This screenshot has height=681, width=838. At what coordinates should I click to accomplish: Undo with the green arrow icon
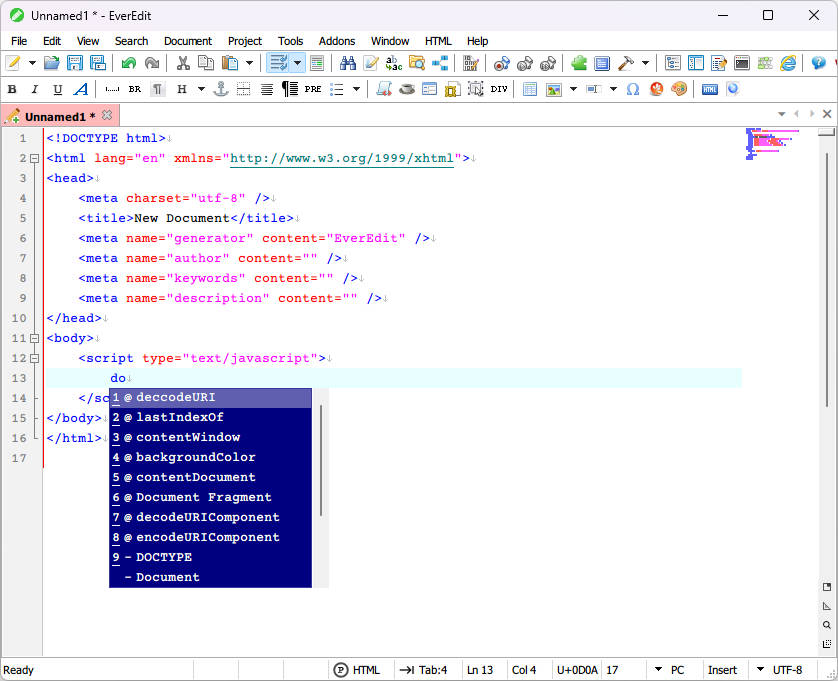[129, 63]
